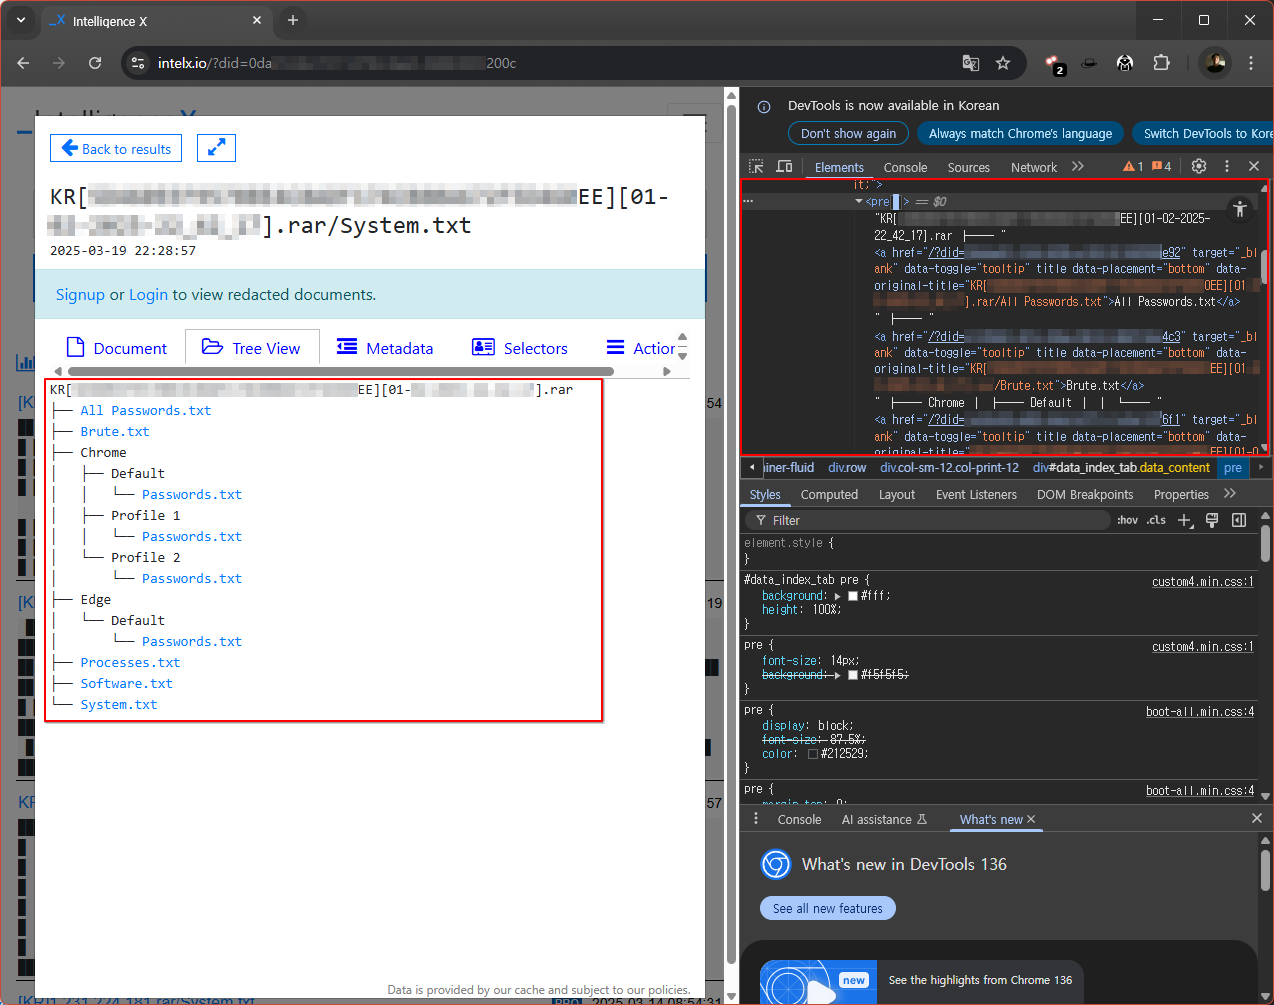
Task: Toggle the computed styles sidebar icon
Action: point(1239,520)
